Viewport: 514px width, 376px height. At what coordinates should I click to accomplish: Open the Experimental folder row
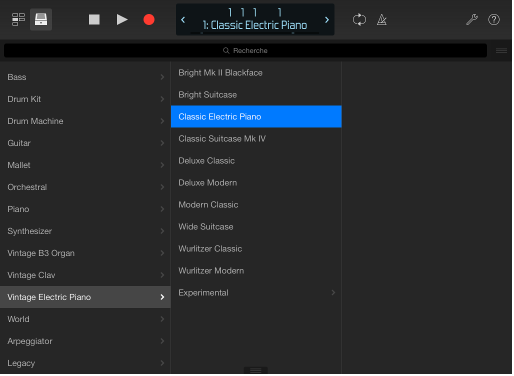[x=256, y=293]
